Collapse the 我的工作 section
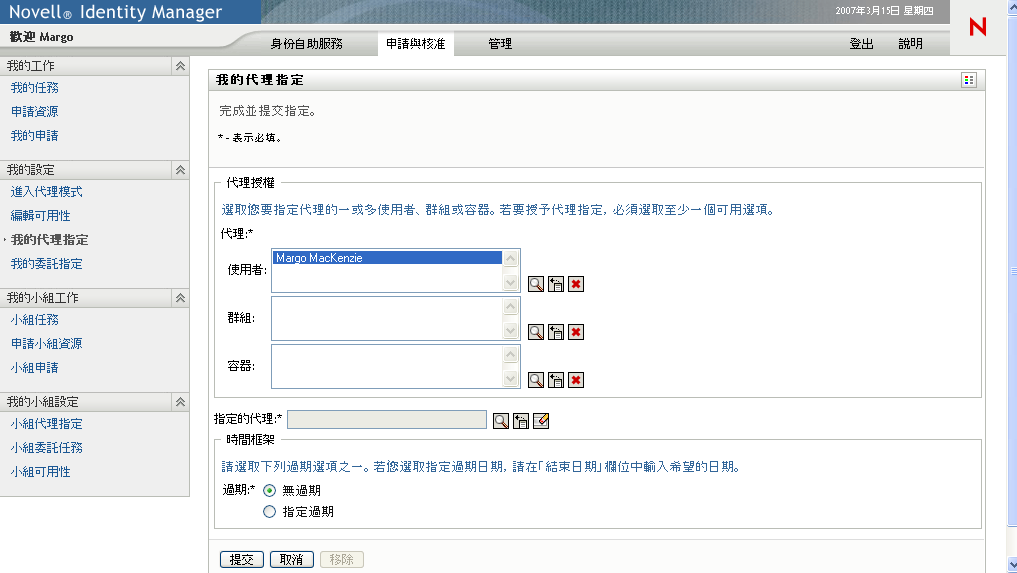This screenshot has width=1017, height=573. (x=180, y=66)
